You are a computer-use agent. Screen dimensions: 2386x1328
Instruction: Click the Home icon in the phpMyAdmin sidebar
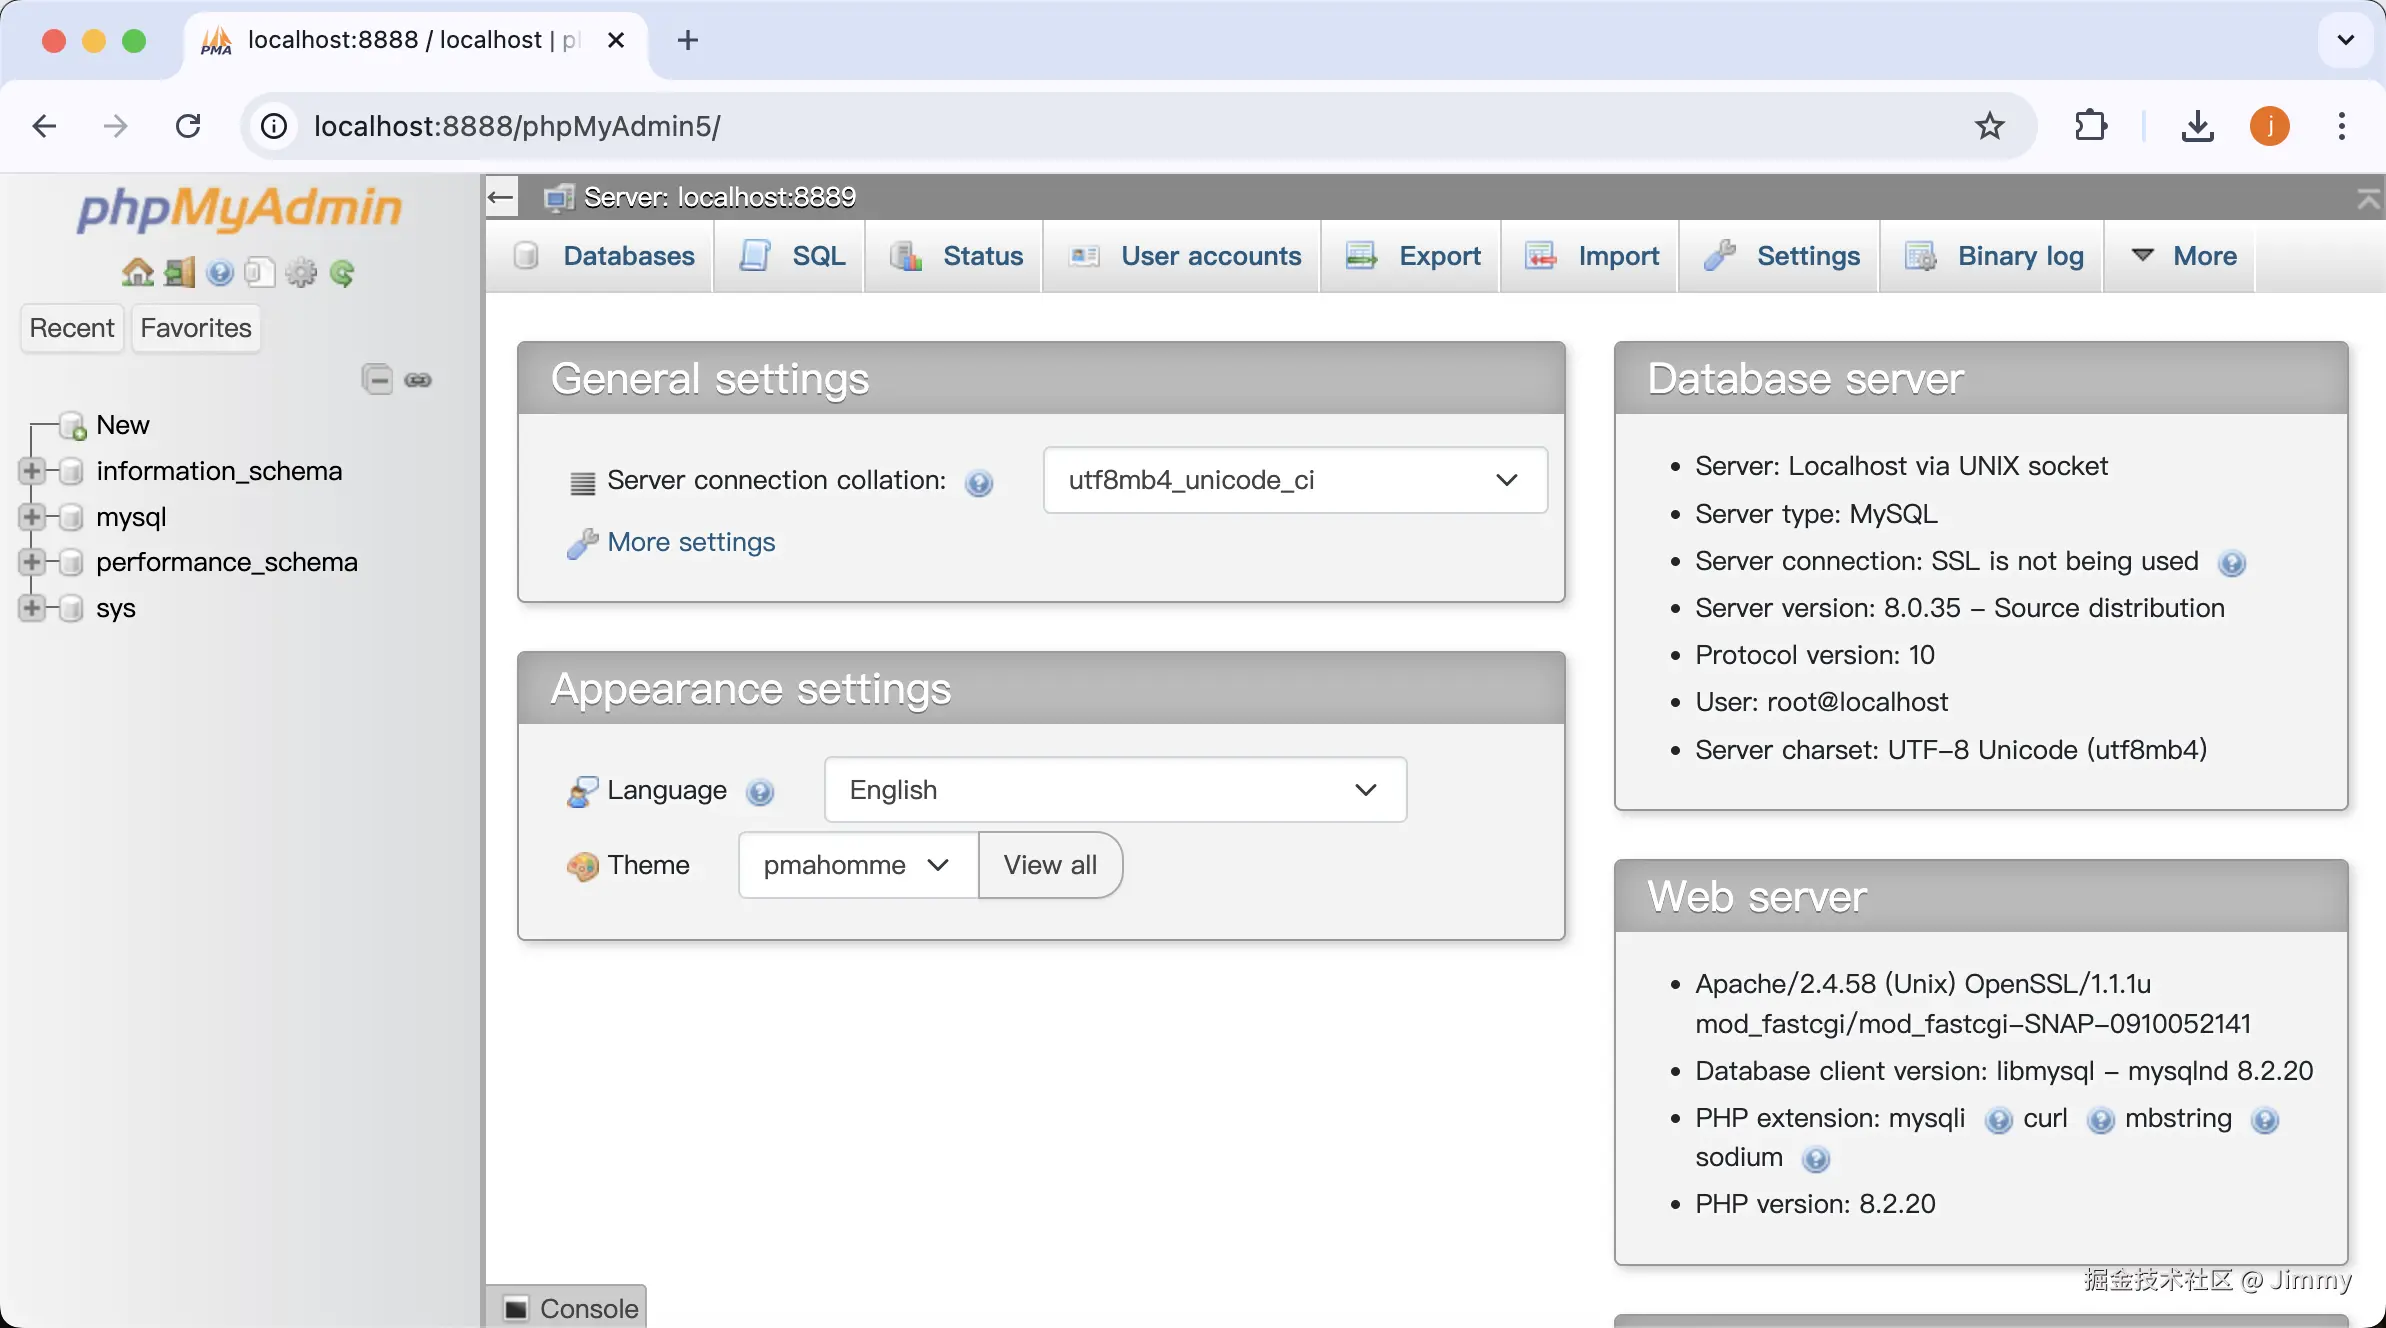[137, 272]
